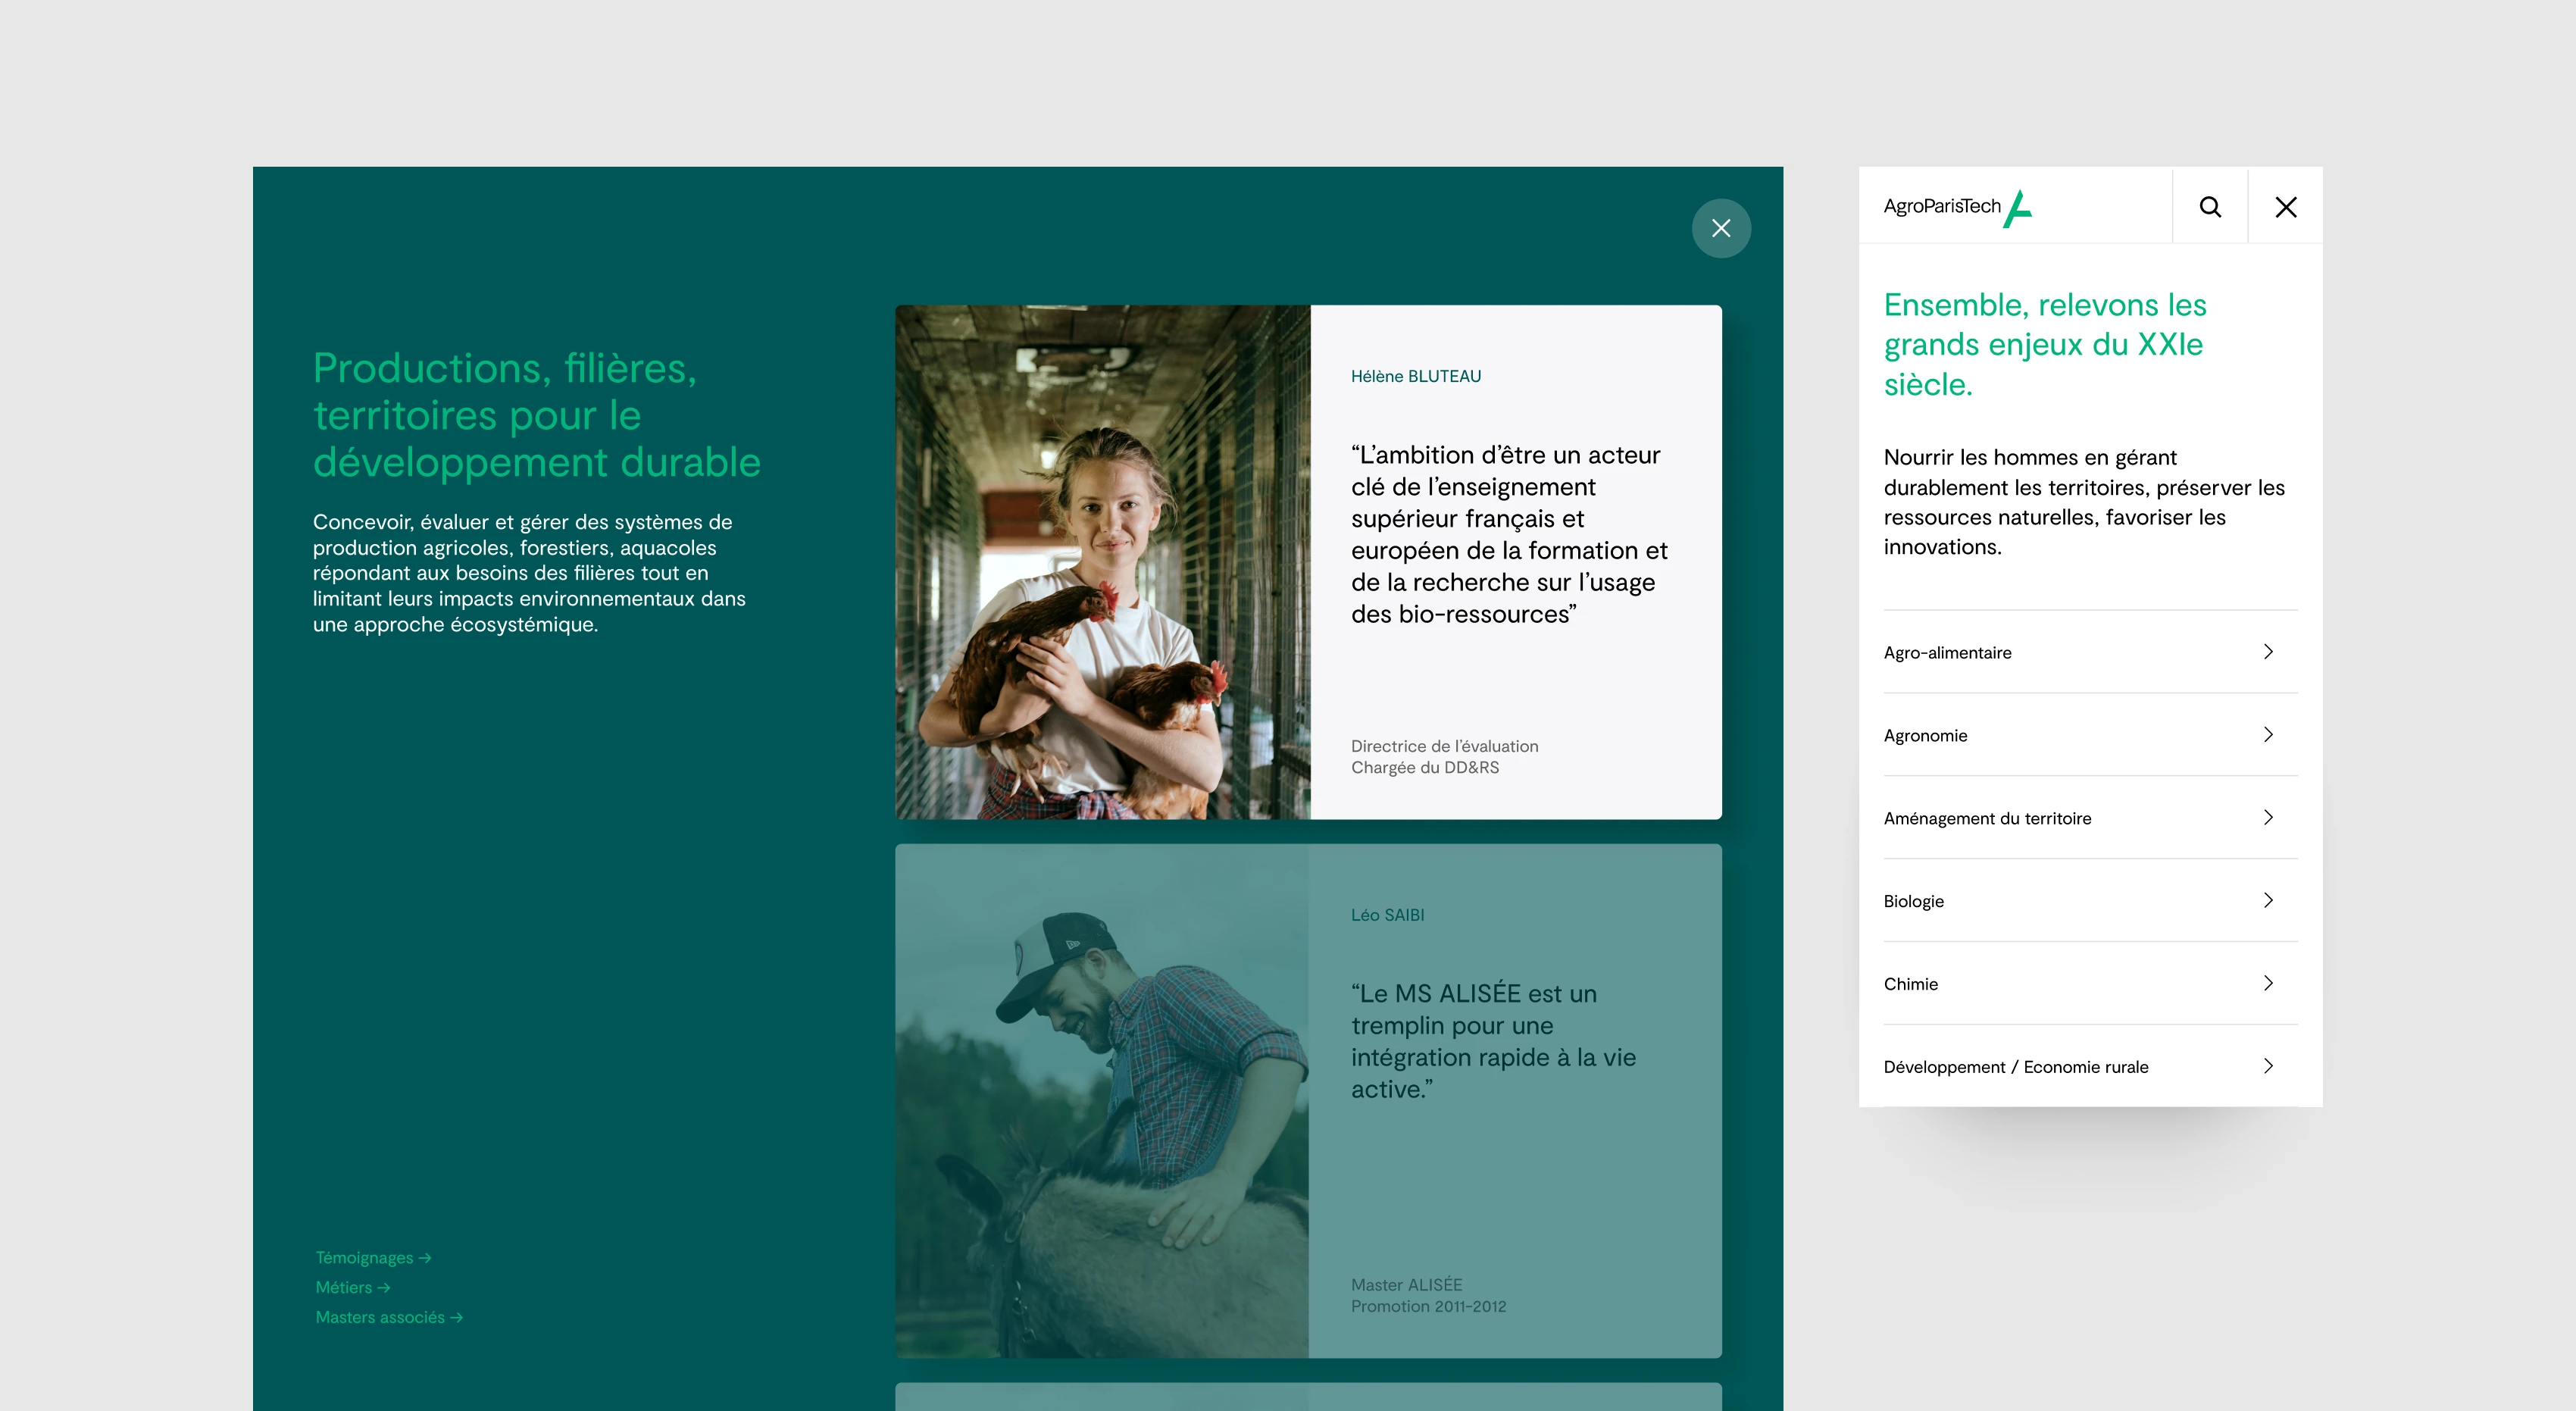This screenshot has width=2576, height=1411.
Task: Expand Développement / Economie rurale chevron
Action: 2268,1066
